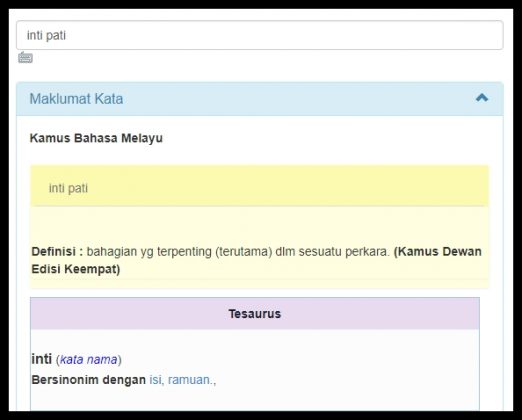Open the synonym link "isi"
Viewport: 522px width, 420px height.
155,379
